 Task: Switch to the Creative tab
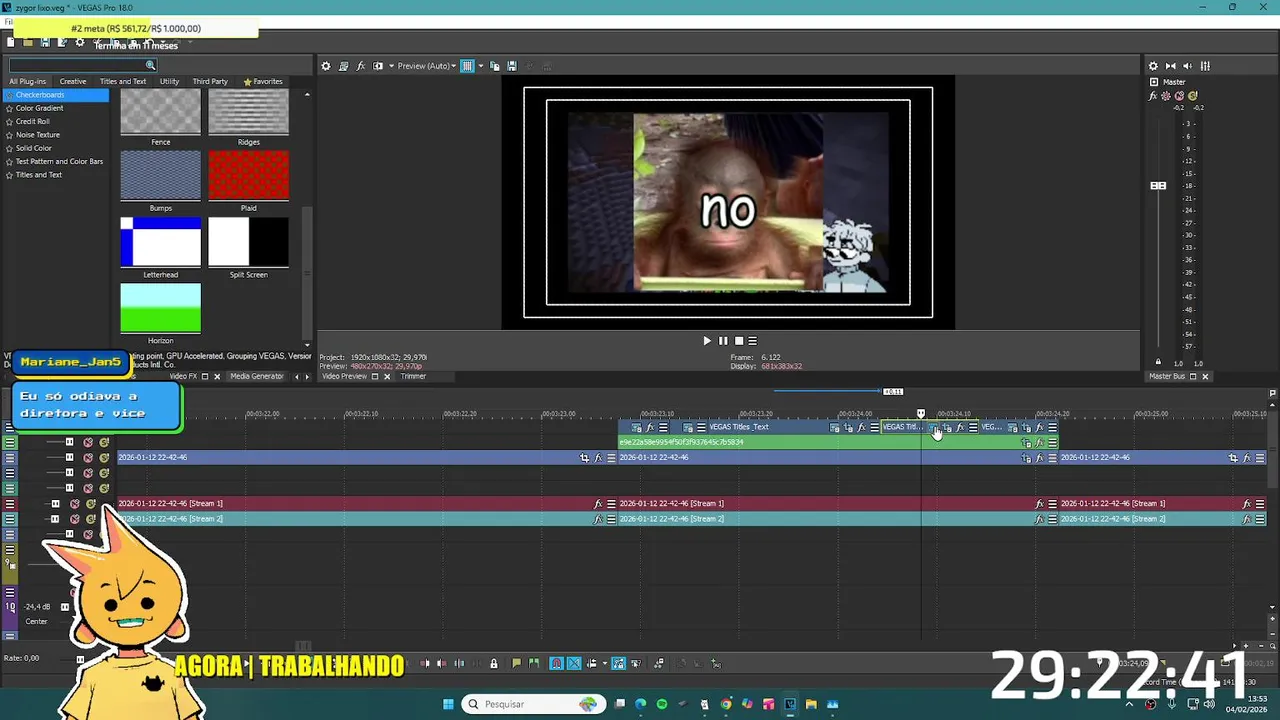pyautogui.click(x=72, y=81)
